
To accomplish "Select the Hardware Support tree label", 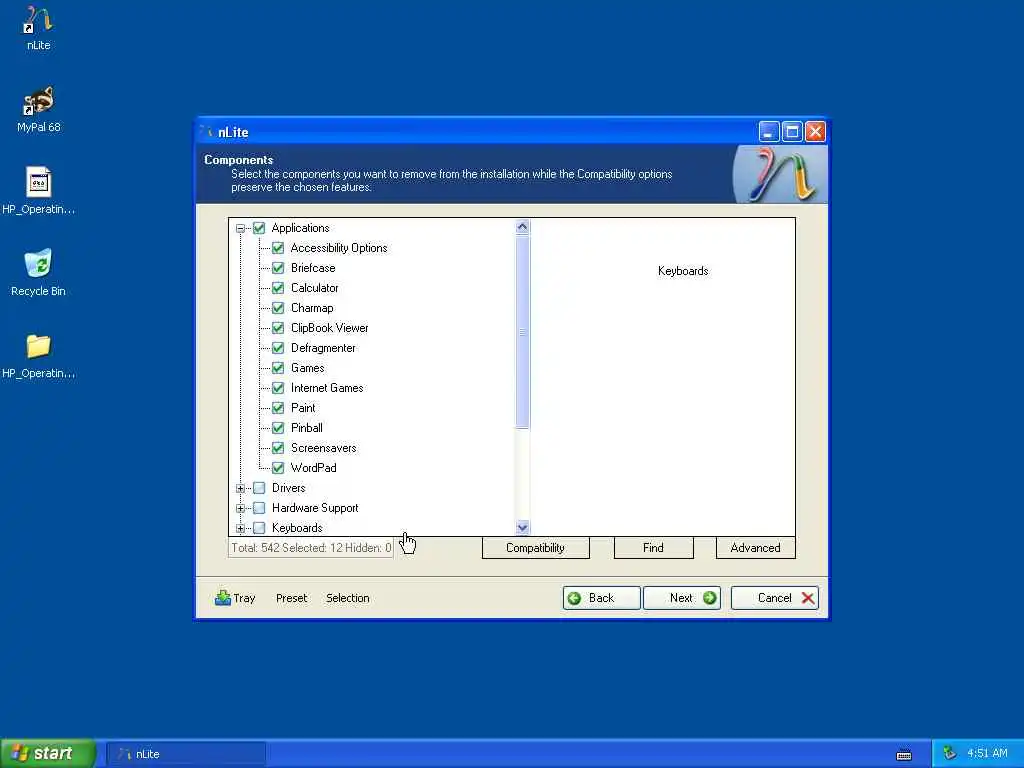I will click(315, 508).
